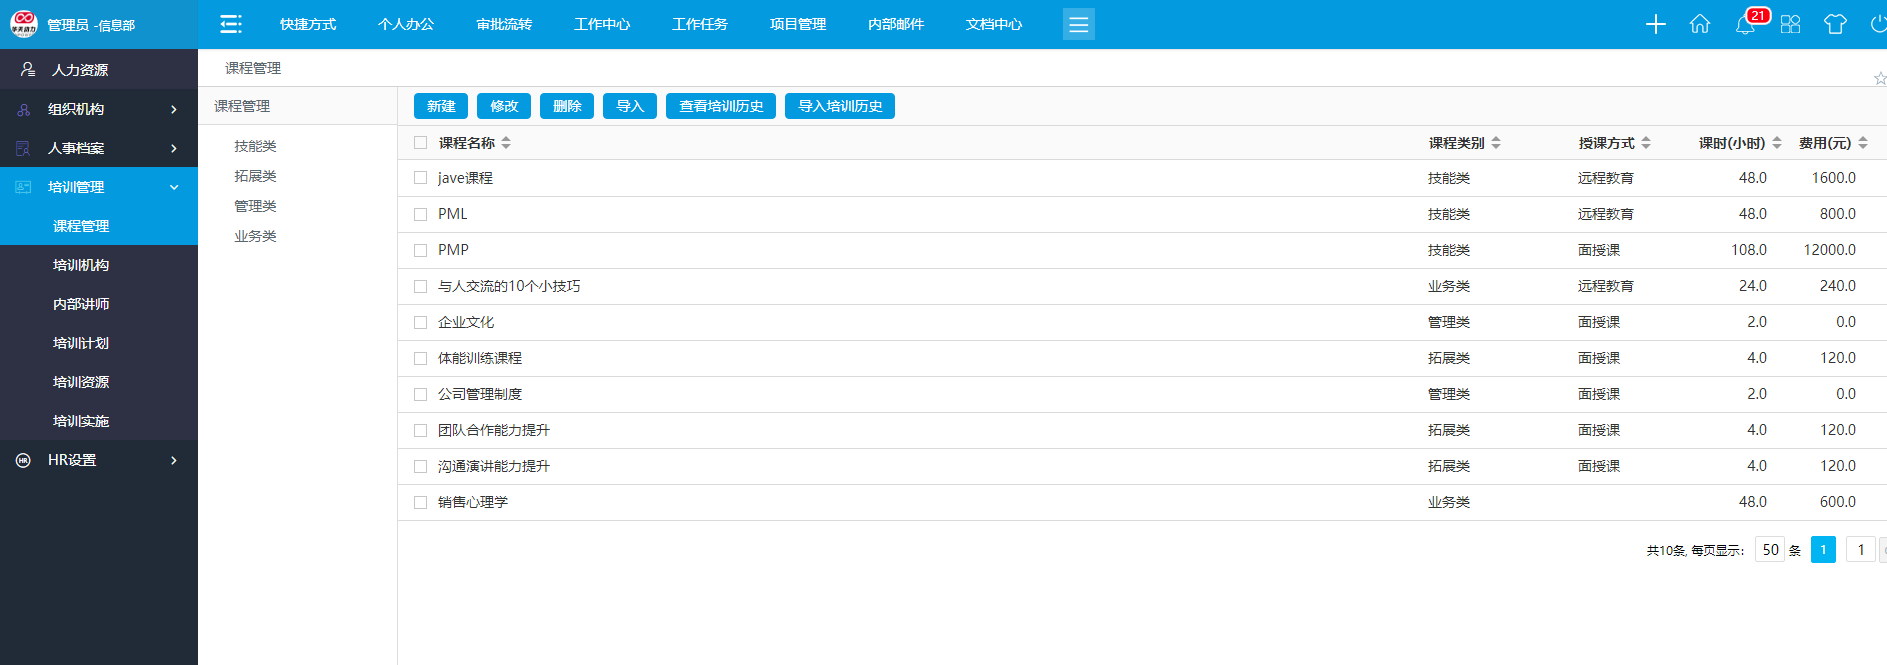Sort by 课程名称 column arrows
Screen dimensions: 1887x665
[x=506, y=143]
